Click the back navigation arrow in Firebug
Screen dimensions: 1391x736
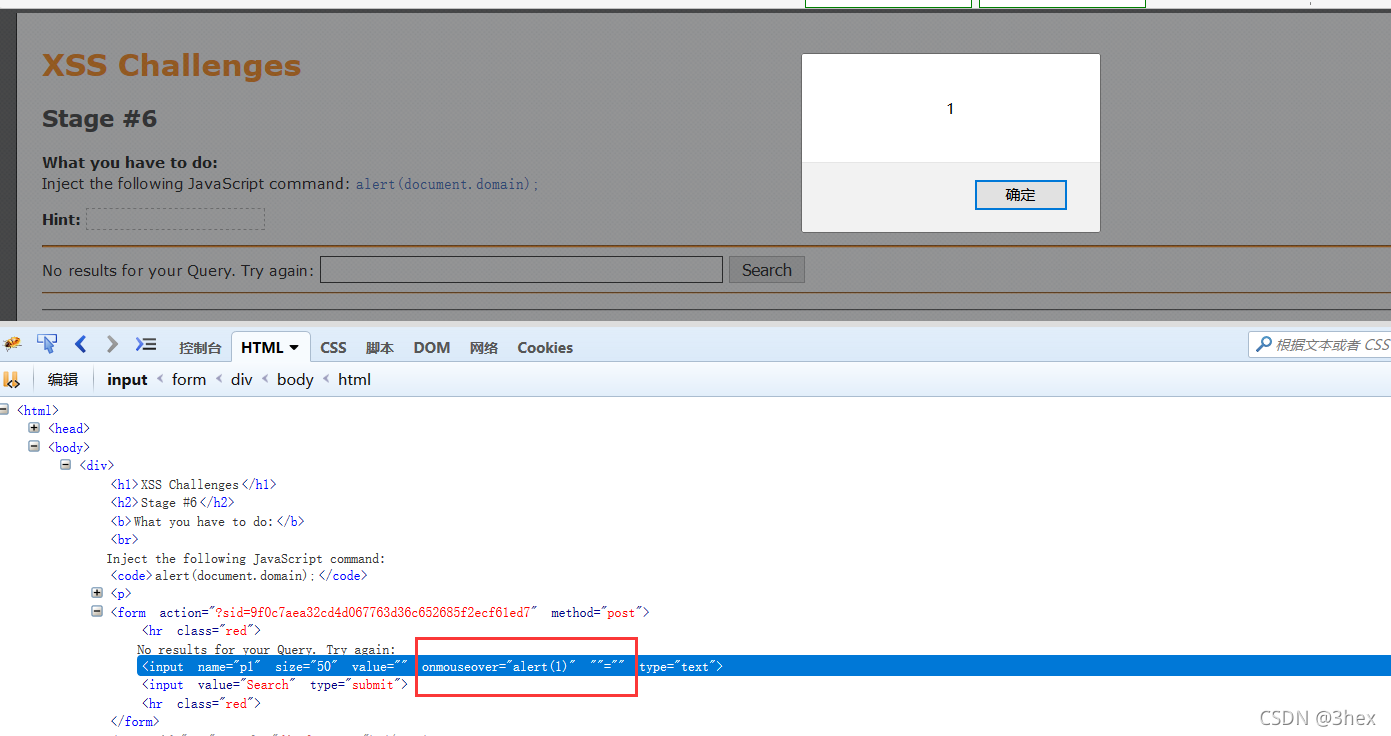click(x=80, y=343)
